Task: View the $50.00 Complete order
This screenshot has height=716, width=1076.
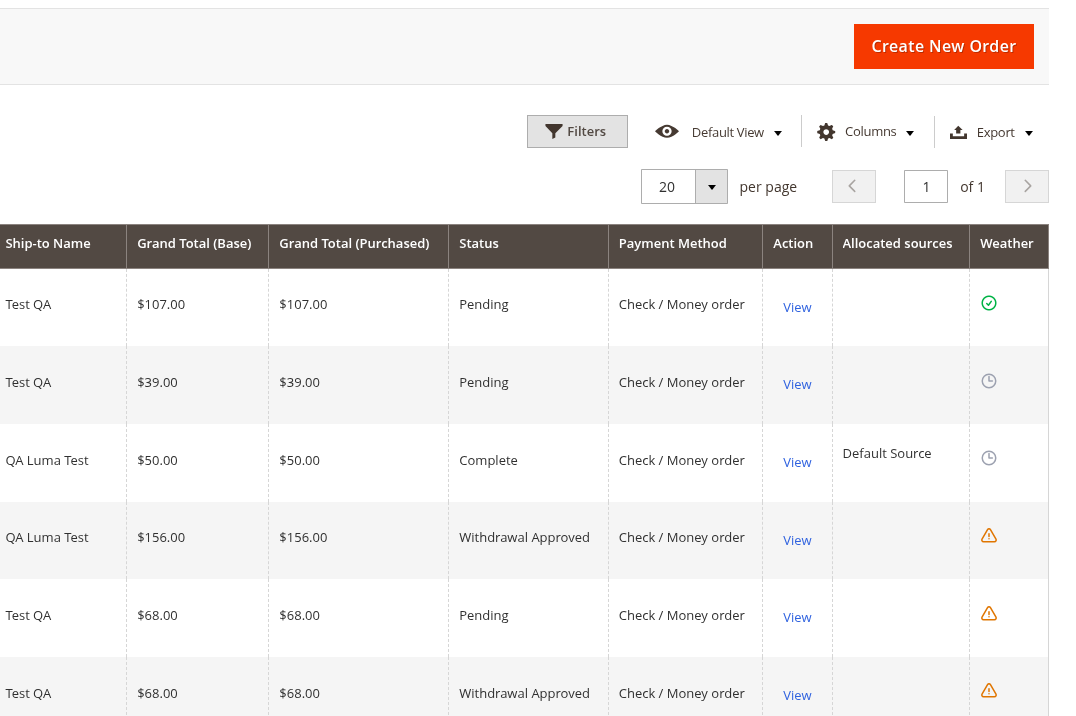Action: point(797,463)
